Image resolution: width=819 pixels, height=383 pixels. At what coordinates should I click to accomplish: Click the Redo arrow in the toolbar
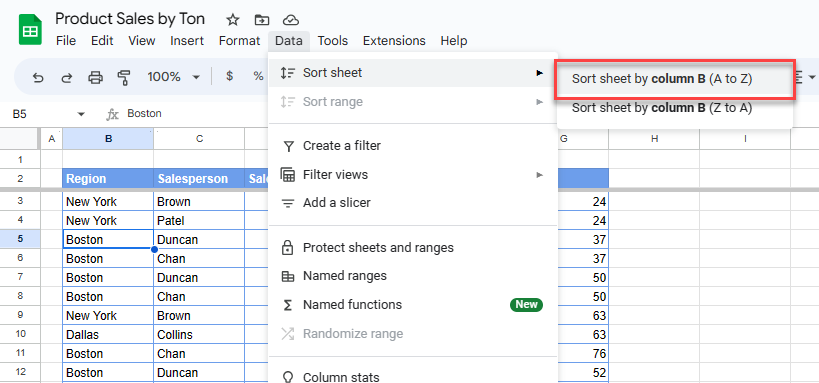pos(66,77)
